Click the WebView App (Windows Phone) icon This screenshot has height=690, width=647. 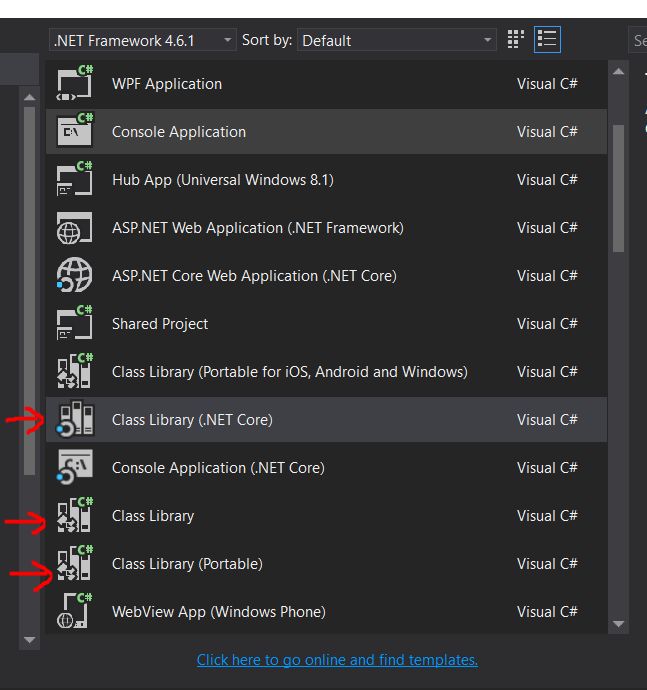tap(75, 612)
